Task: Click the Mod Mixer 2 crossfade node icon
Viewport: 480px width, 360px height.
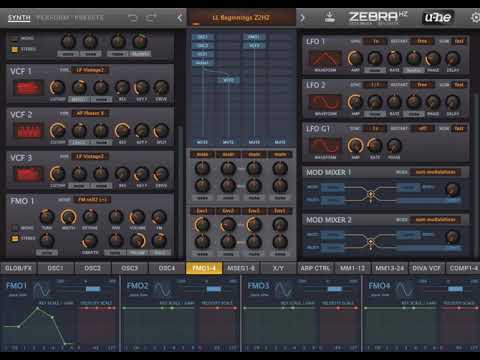Action: [371, 242]
